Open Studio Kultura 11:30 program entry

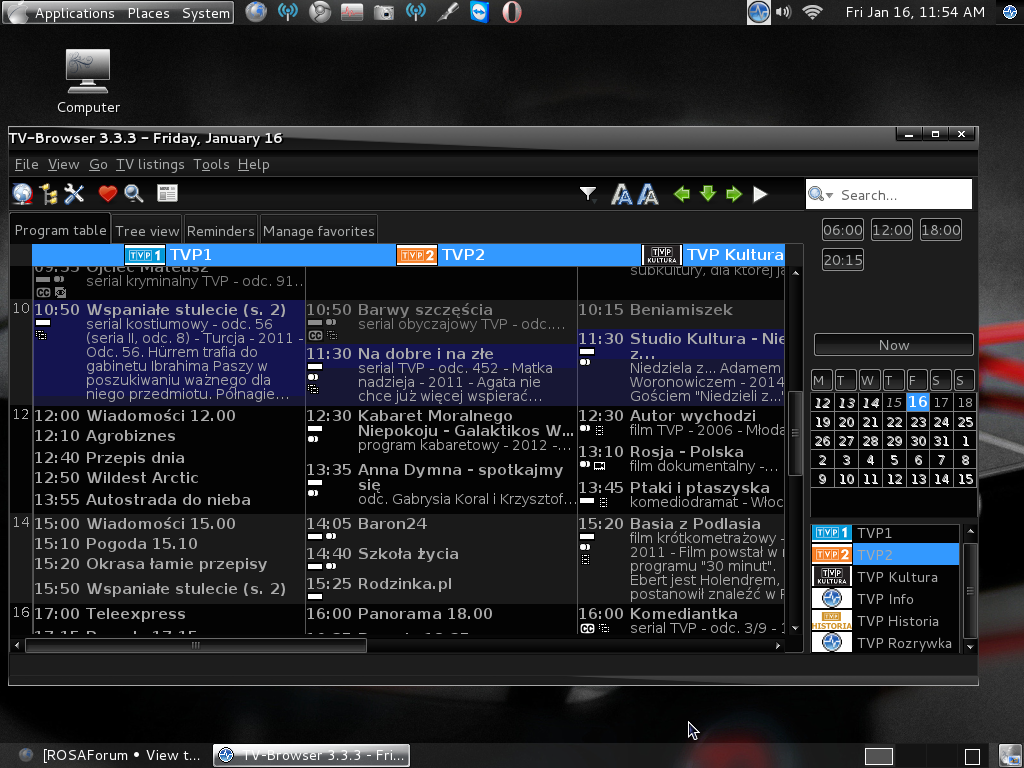[x=681, y=367]
